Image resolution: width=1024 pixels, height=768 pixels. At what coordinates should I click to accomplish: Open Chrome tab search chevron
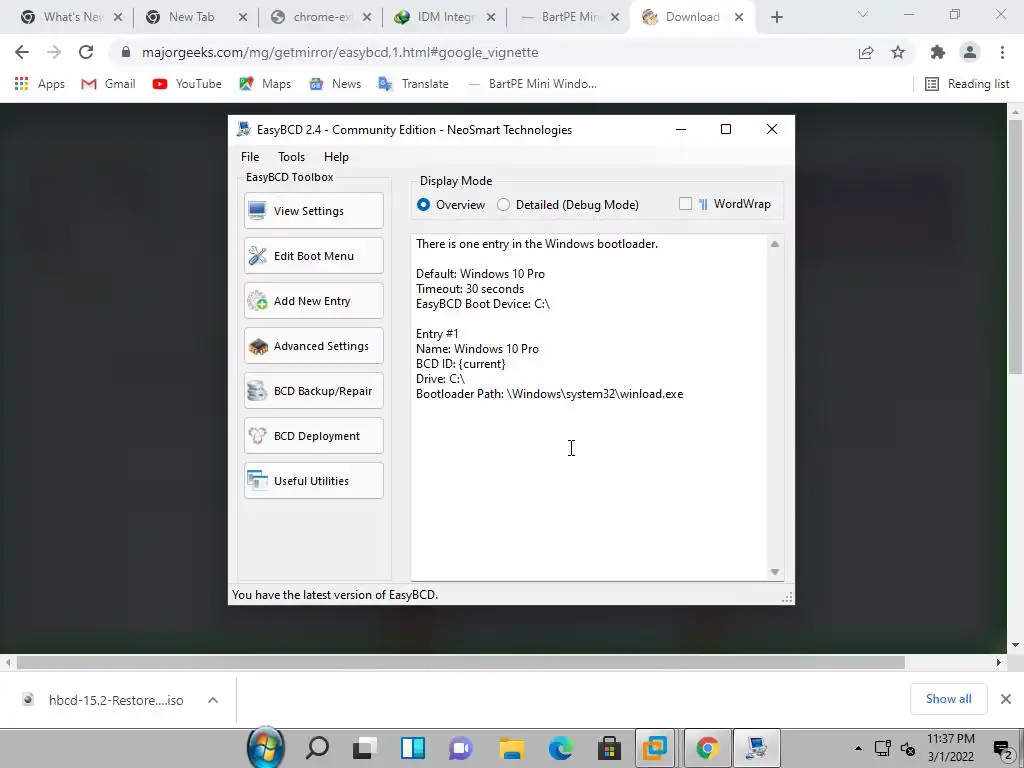click(x=863, y=14)
